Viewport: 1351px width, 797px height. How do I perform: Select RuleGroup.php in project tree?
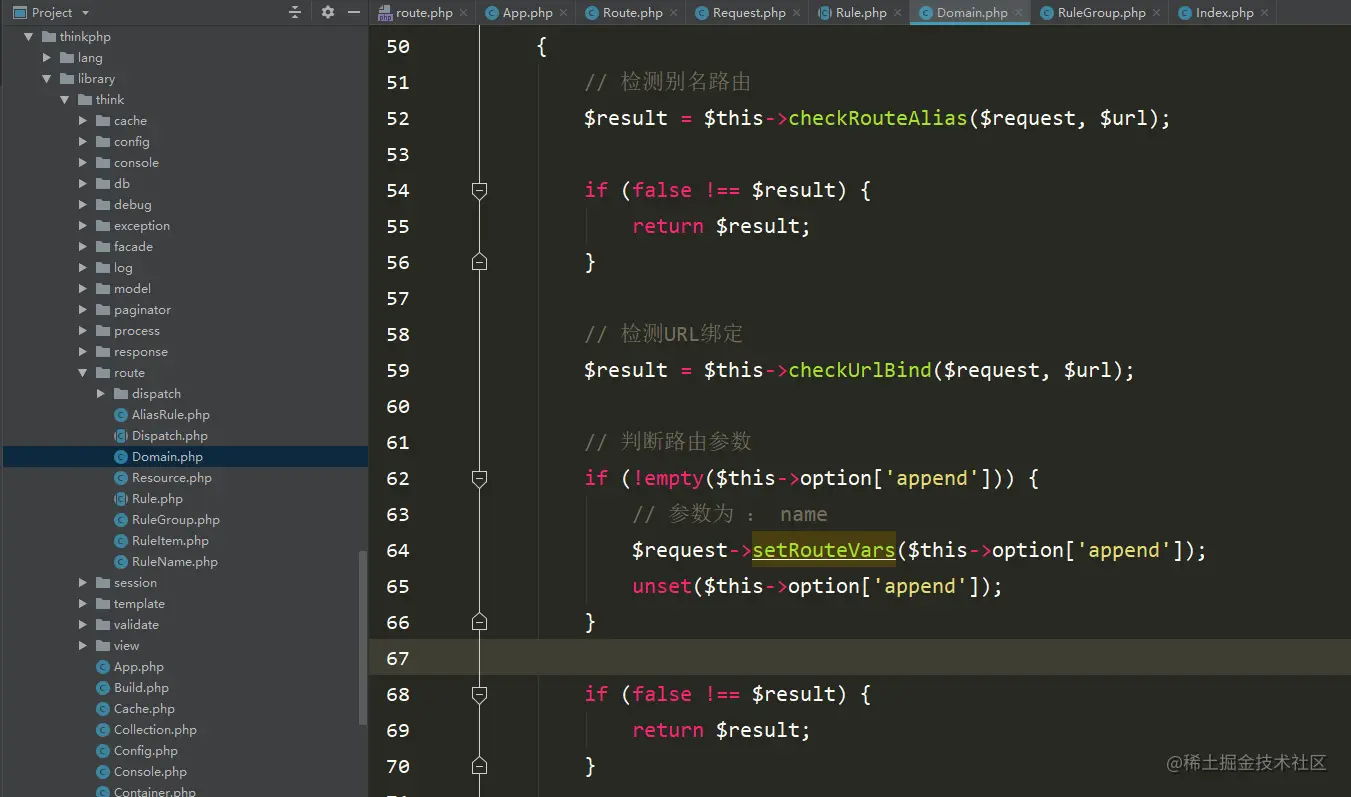coord(175,520)
